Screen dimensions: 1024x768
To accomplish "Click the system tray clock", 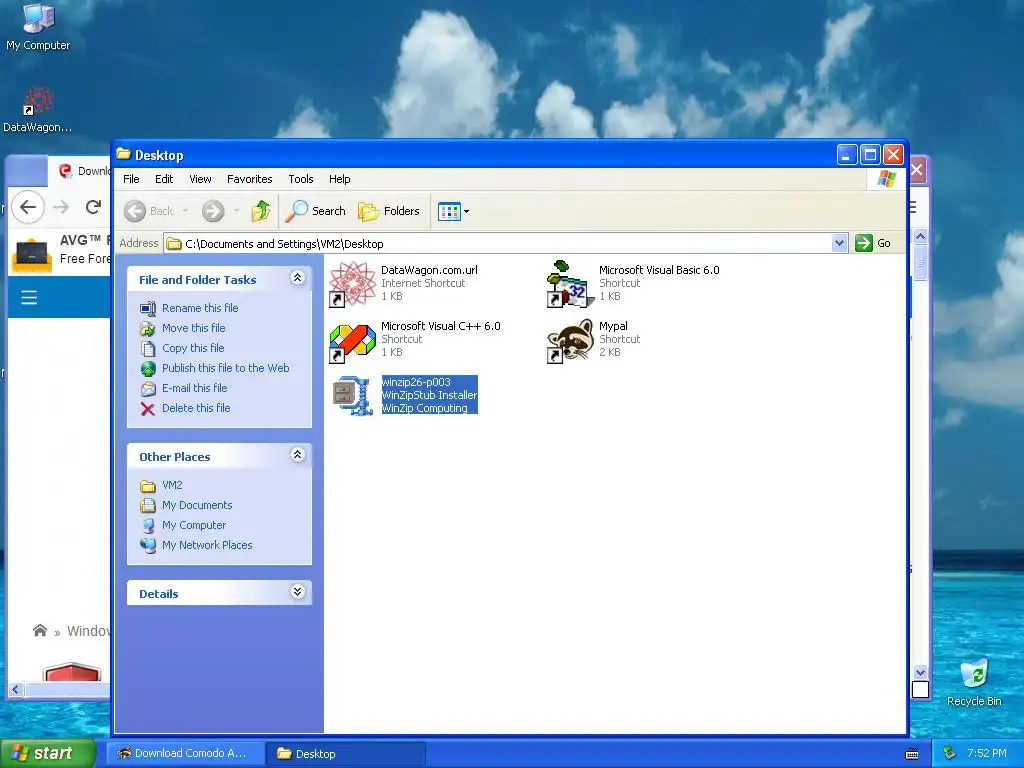I will tap(987, 753).
